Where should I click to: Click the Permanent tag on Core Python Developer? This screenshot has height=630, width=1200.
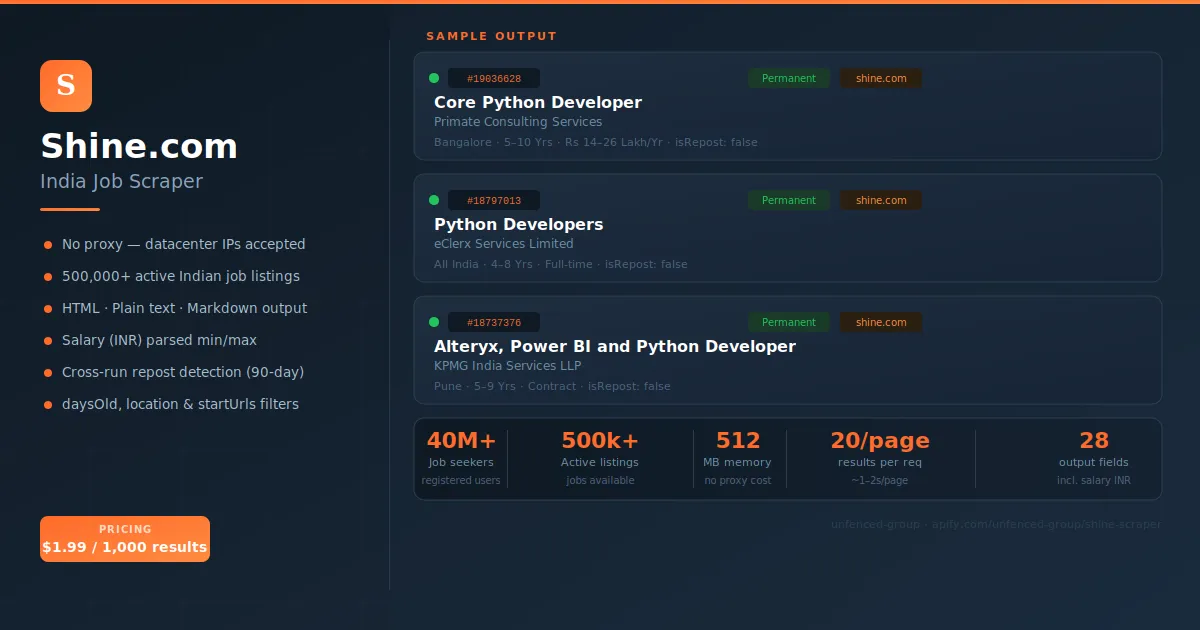point(789,78)
